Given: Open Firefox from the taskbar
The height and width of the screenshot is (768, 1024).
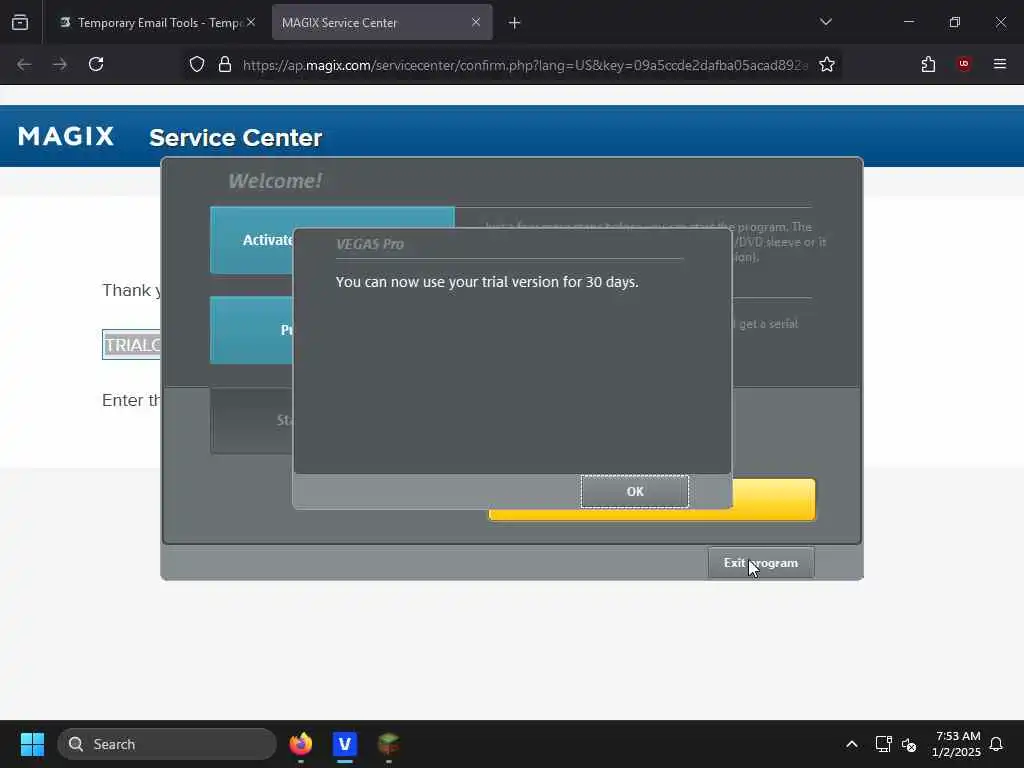Looking at the screenshot, I should pyautogui.click(x=300, y=744).
